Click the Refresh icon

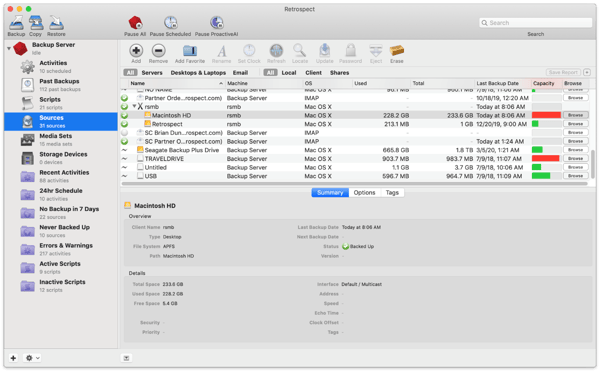(x=276, y=50)
